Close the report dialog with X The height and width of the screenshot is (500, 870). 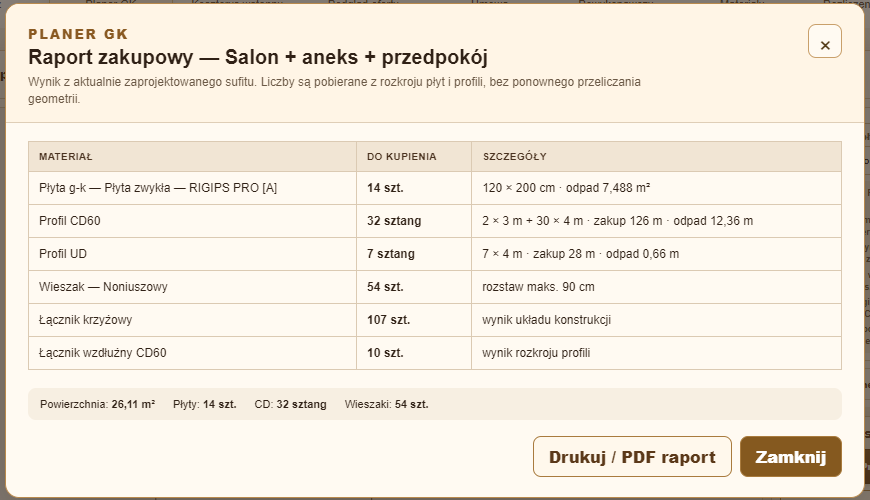825,41
